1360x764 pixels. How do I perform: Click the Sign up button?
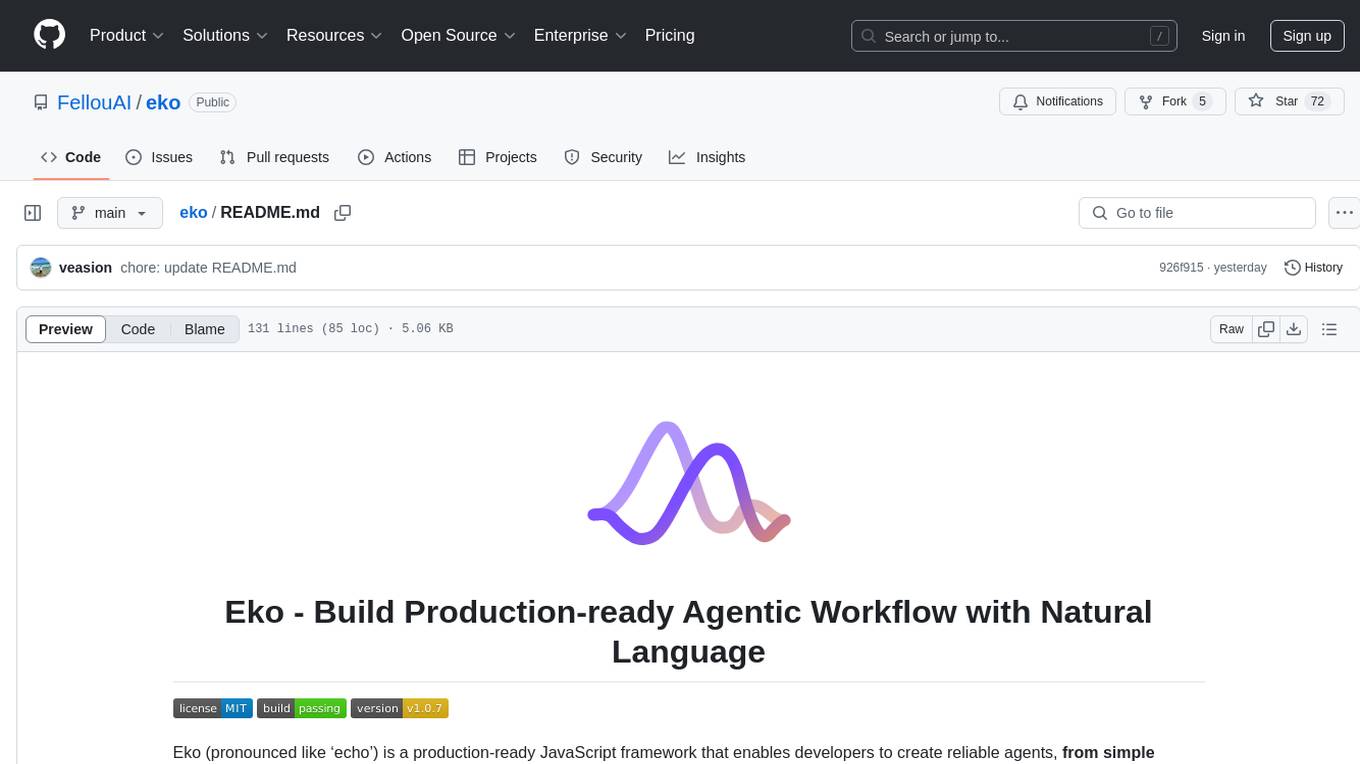[1307, 36]
